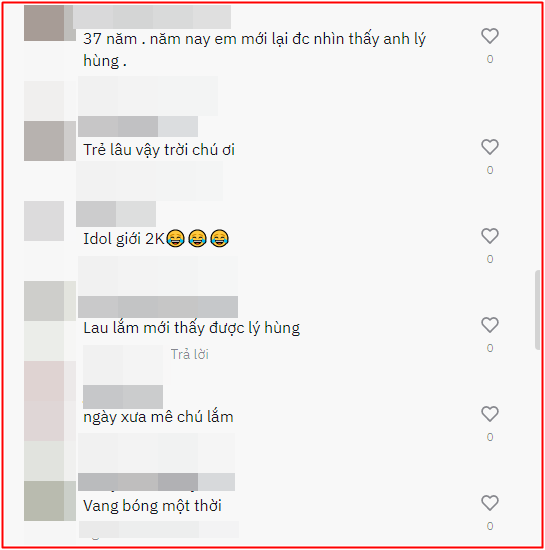Select the comment text "Trẻ lâu vậy trời chú ơi"
The height and width of the screenshot is (550, 545).
[159, 150]
